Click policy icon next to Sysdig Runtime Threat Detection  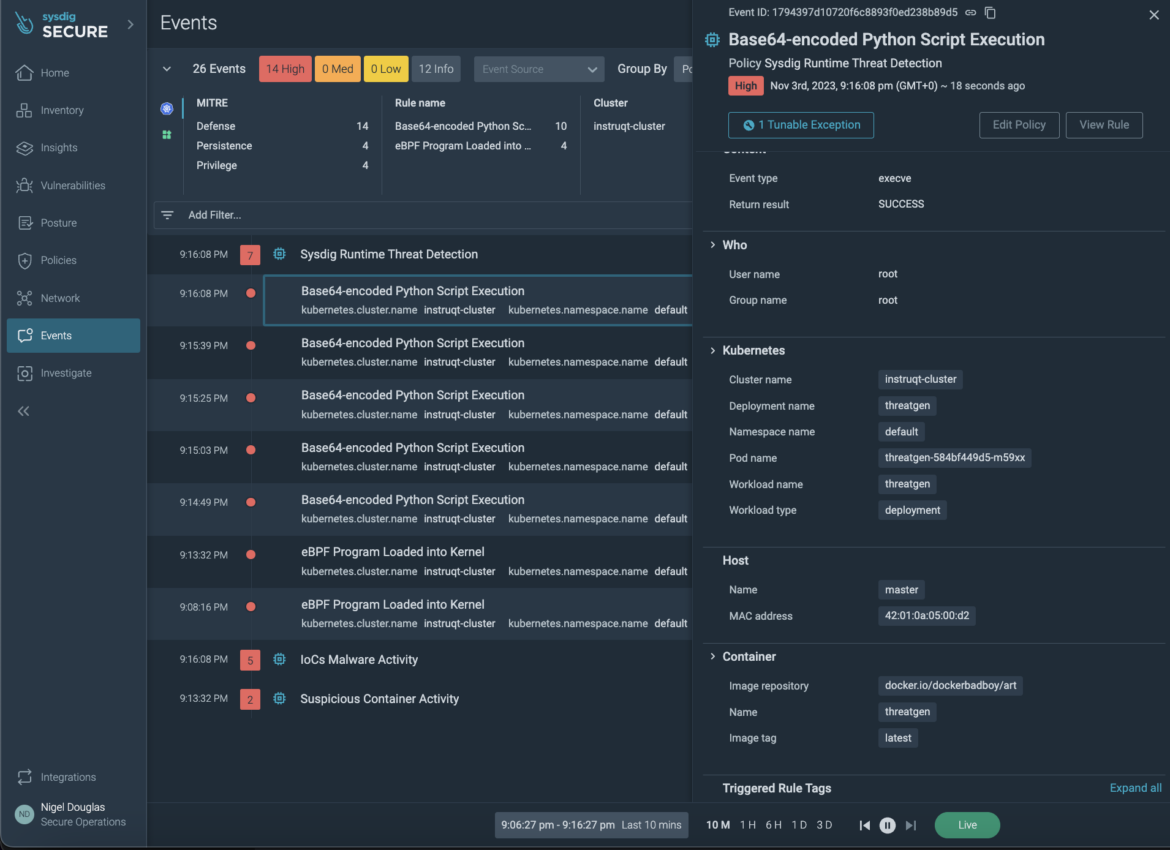click(x=279, y=254)
